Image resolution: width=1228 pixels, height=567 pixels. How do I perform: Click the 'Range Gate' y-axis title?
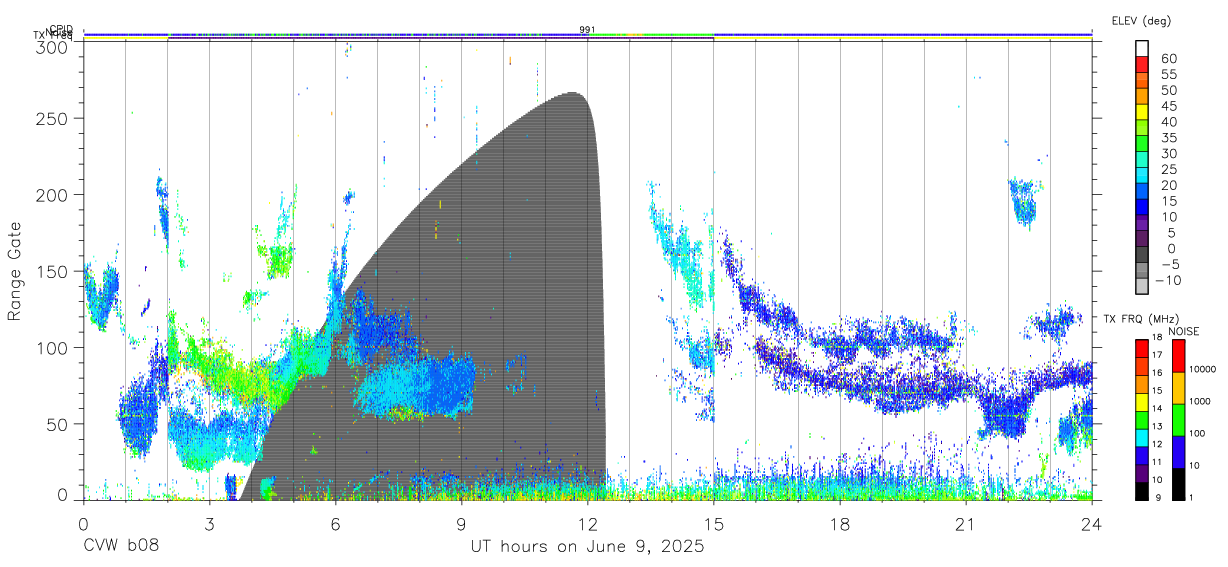[x=16, y=272]
